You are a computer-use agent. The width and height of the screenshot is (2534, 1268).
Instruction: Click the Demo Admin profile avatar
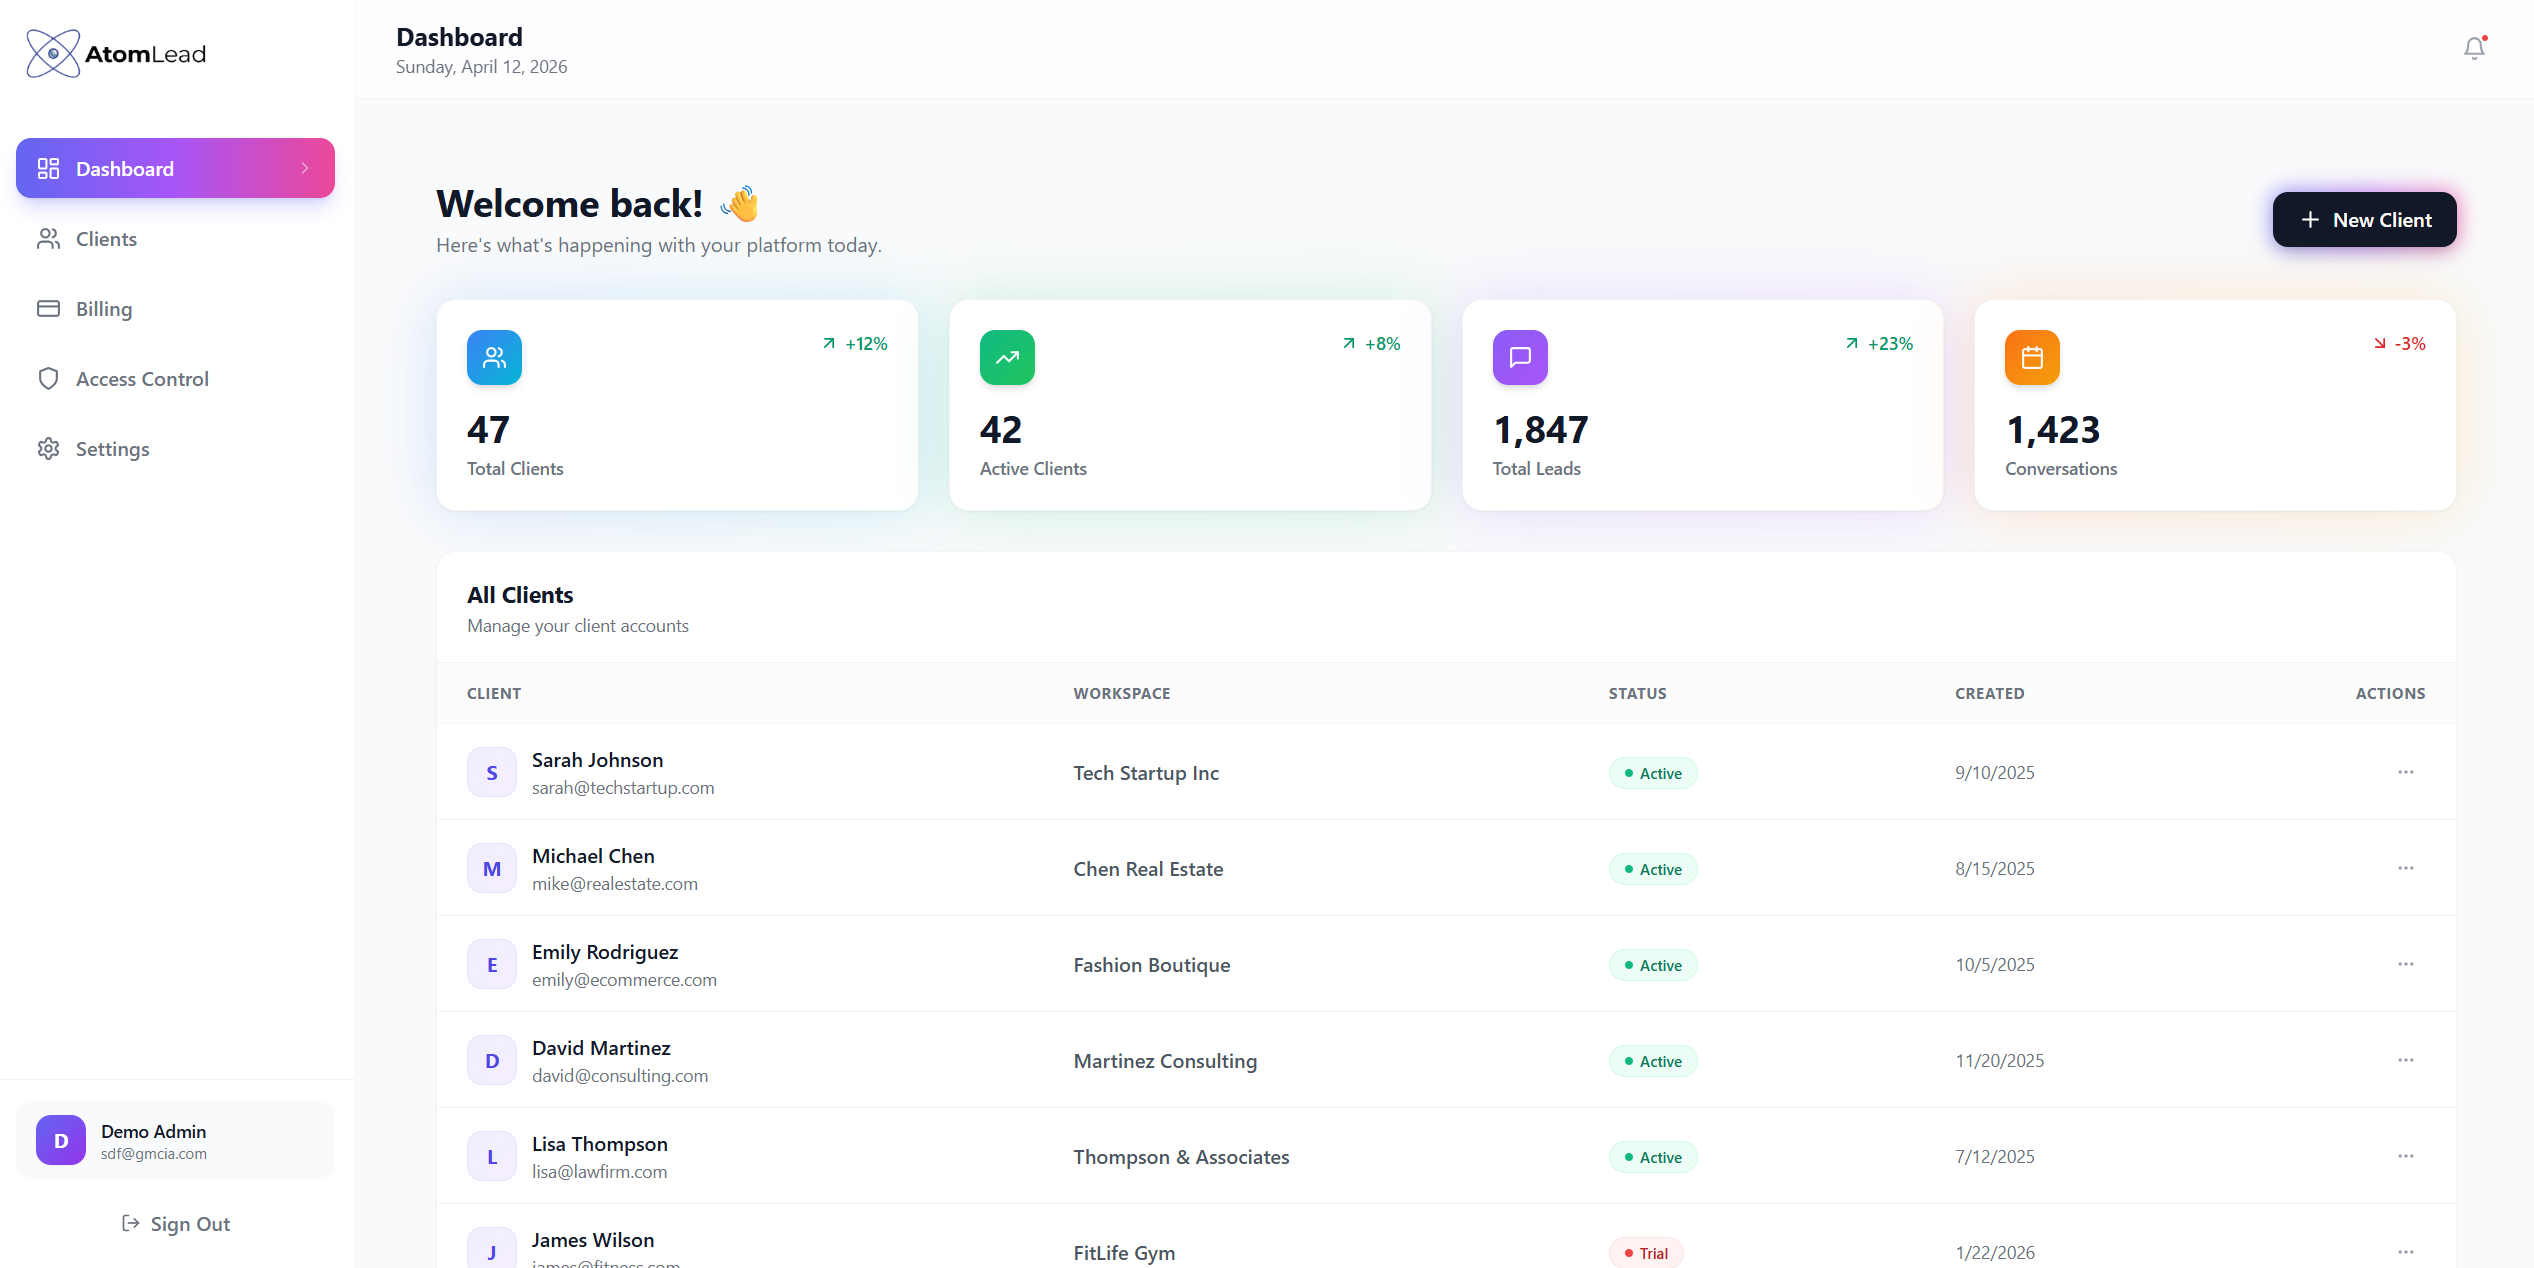coord(60,1139)
